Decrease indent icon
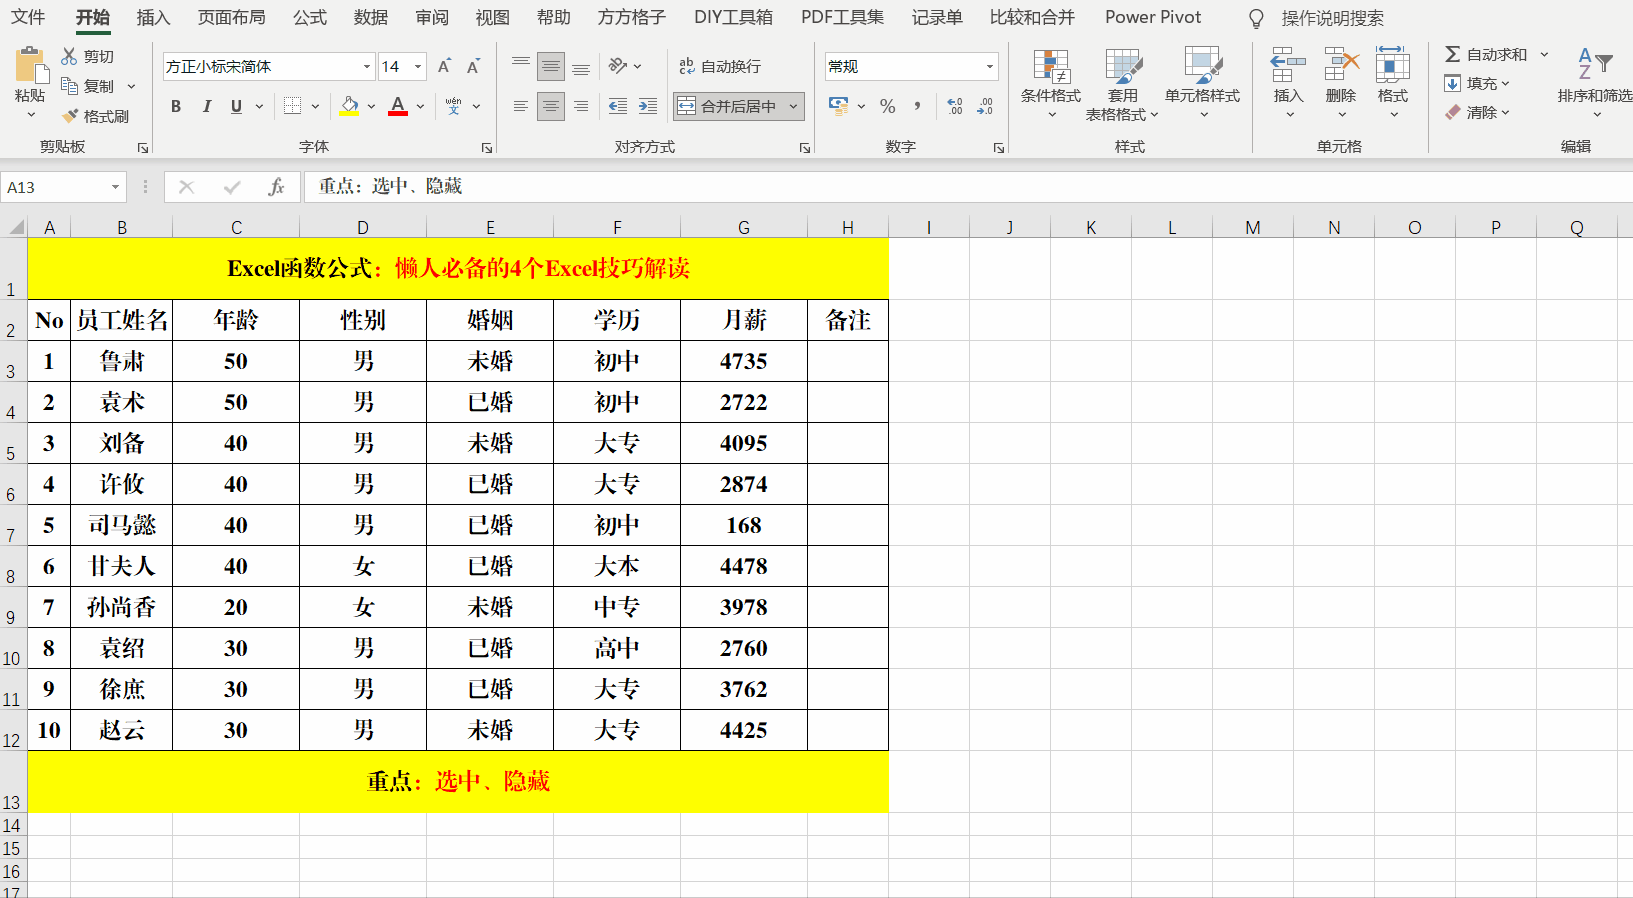The image size is (1633, 898). pos(618,106)
